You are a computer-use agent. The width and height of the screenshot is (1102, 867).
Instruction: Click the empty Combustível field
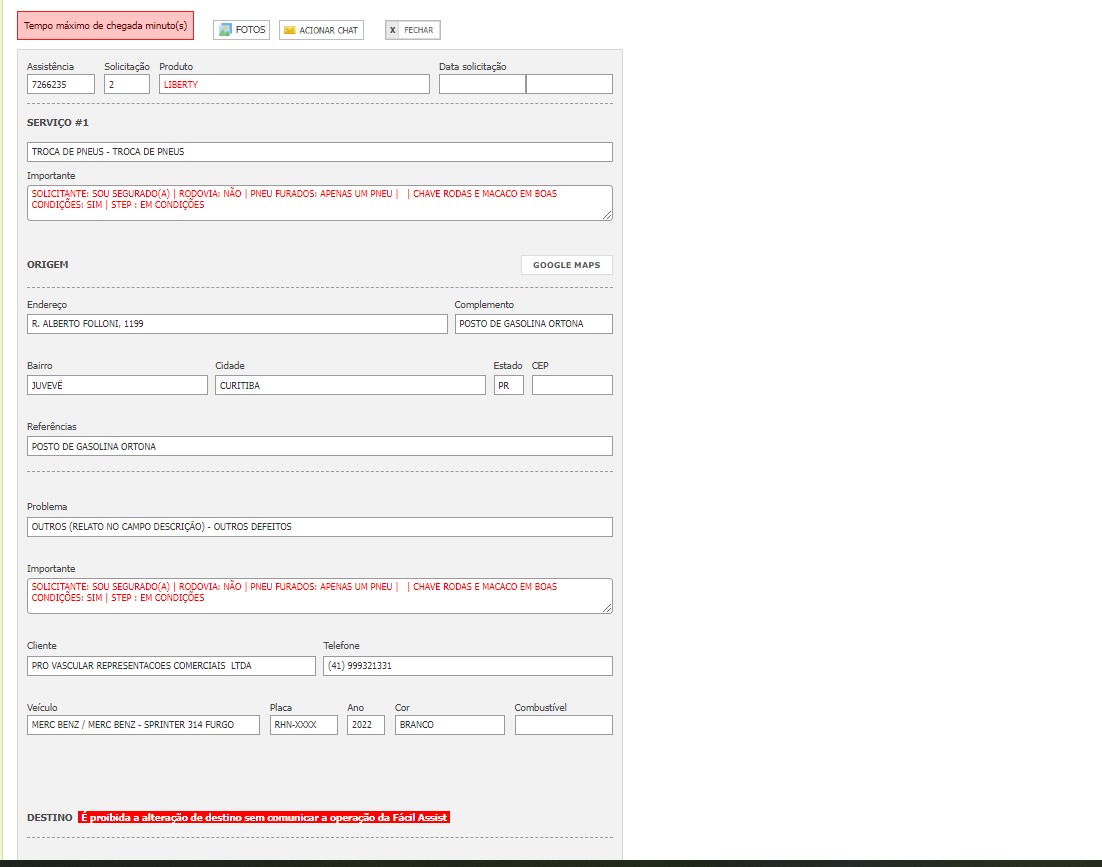pyautogui.click(x=564, y=725)
